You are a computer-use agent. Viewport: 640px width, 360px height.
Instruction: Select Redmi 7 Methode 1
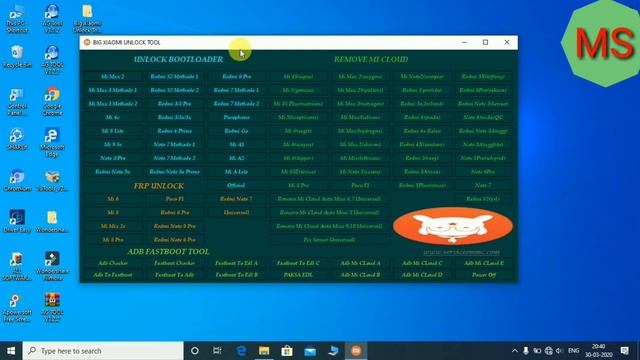tap(236, 90)
